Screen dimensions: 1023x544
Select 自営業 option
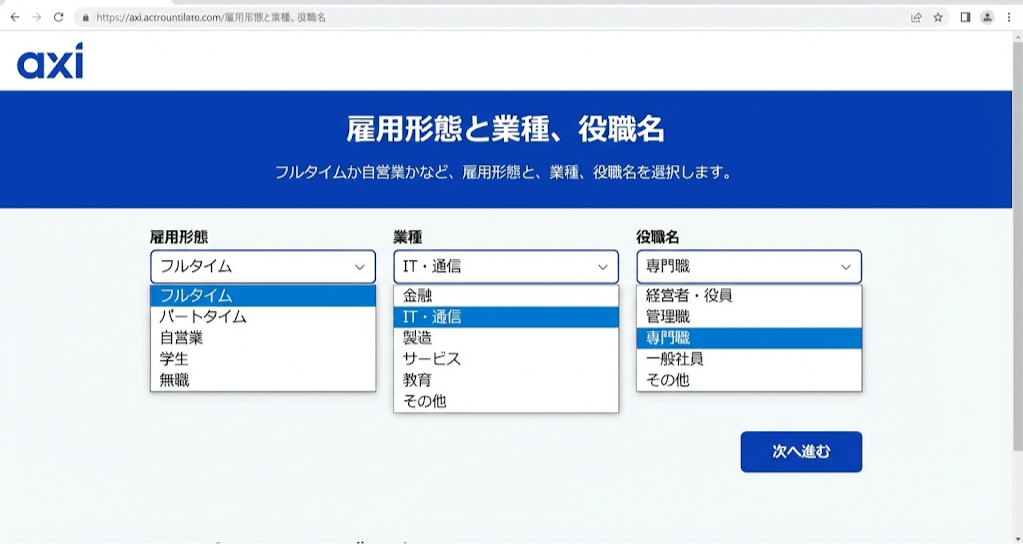tap(182, 338)
